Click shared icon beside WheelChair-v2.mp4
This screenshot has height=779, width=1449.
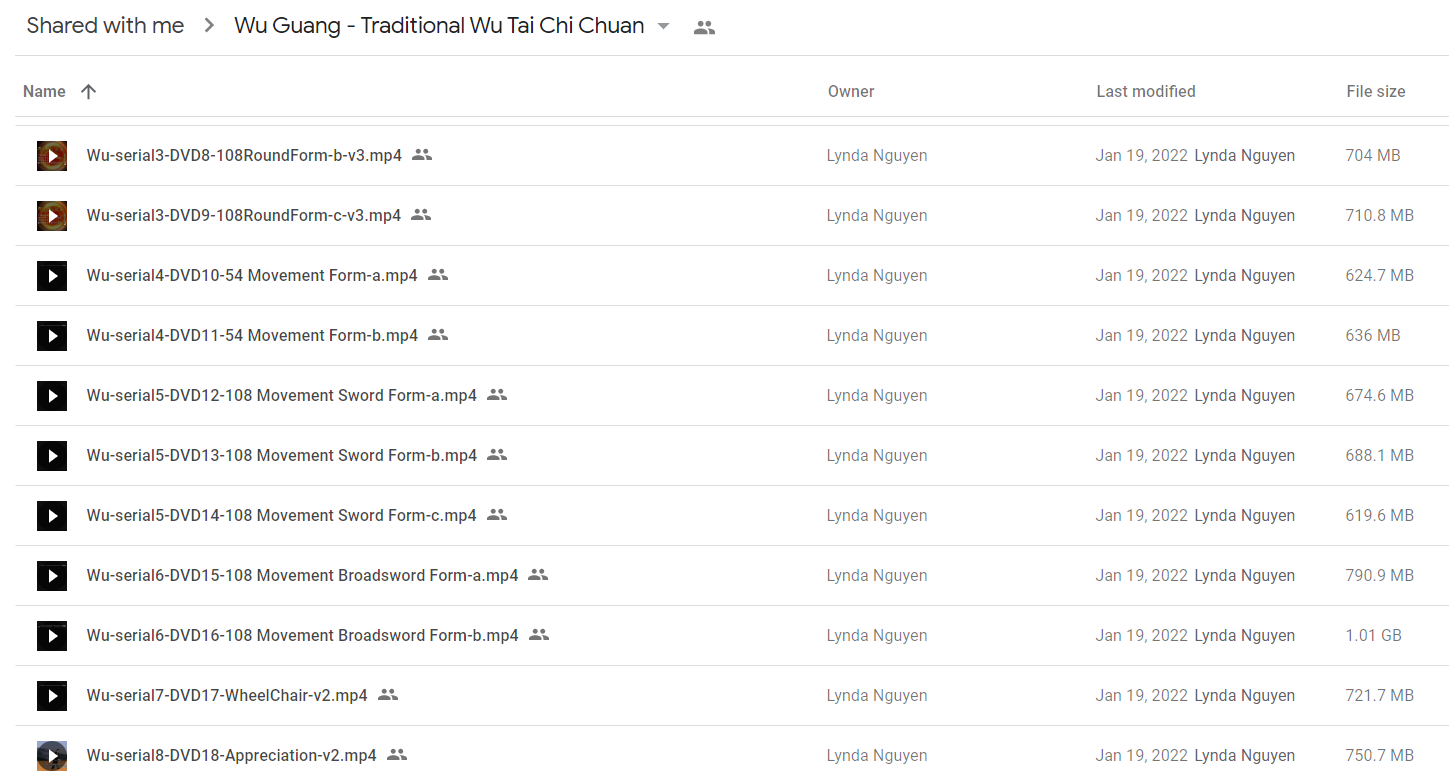(388, 695)
